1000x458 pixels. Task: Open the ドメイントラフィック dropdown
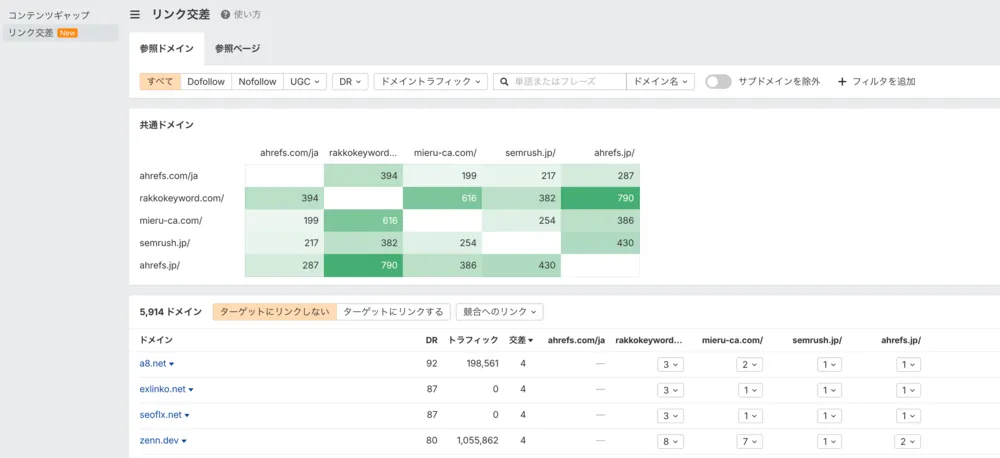click(430, 82)
